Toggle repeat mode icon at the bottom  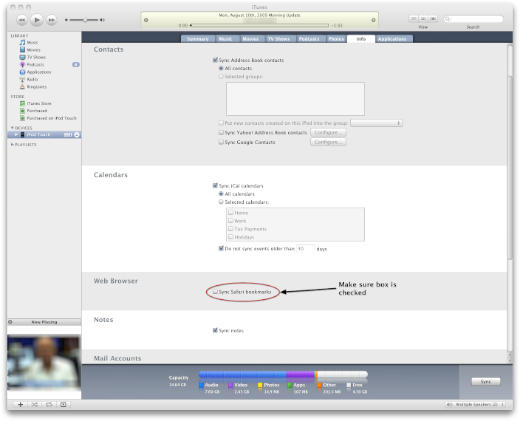49,404
